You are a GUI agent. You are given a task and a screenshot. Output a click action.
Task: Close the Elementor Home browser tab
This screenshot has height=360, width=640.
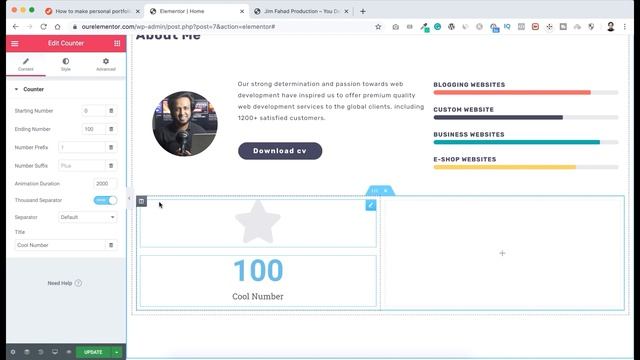pos(242,11)
